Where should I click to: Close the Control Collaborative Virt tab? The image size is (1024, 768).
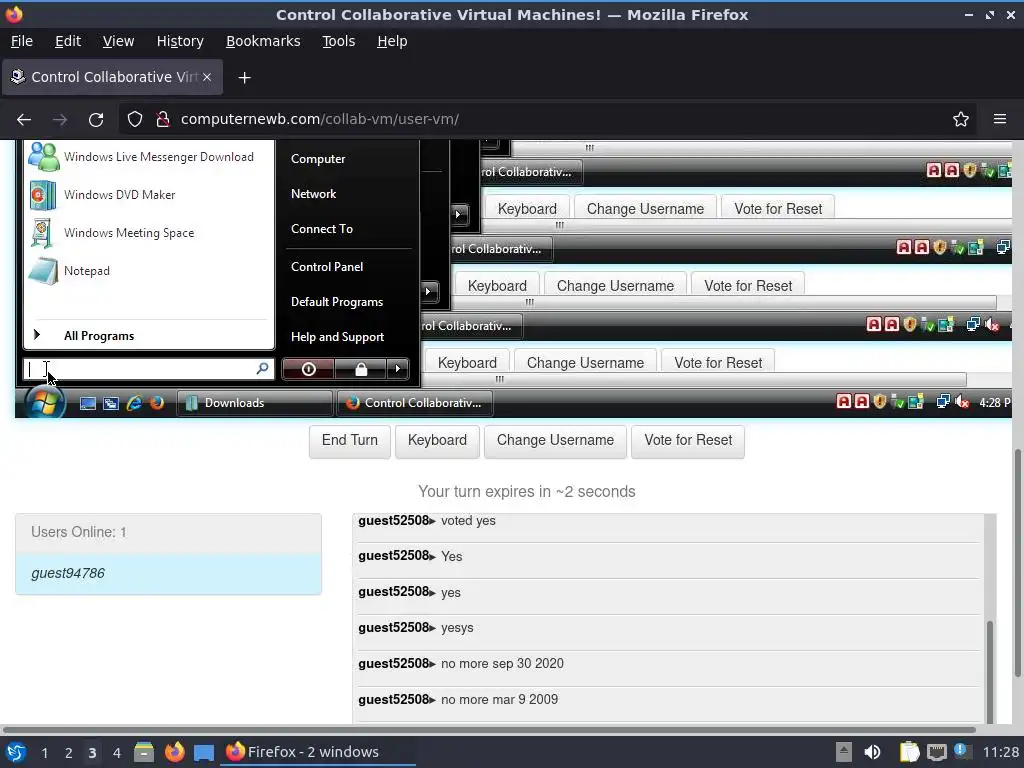tap(206, 77)
